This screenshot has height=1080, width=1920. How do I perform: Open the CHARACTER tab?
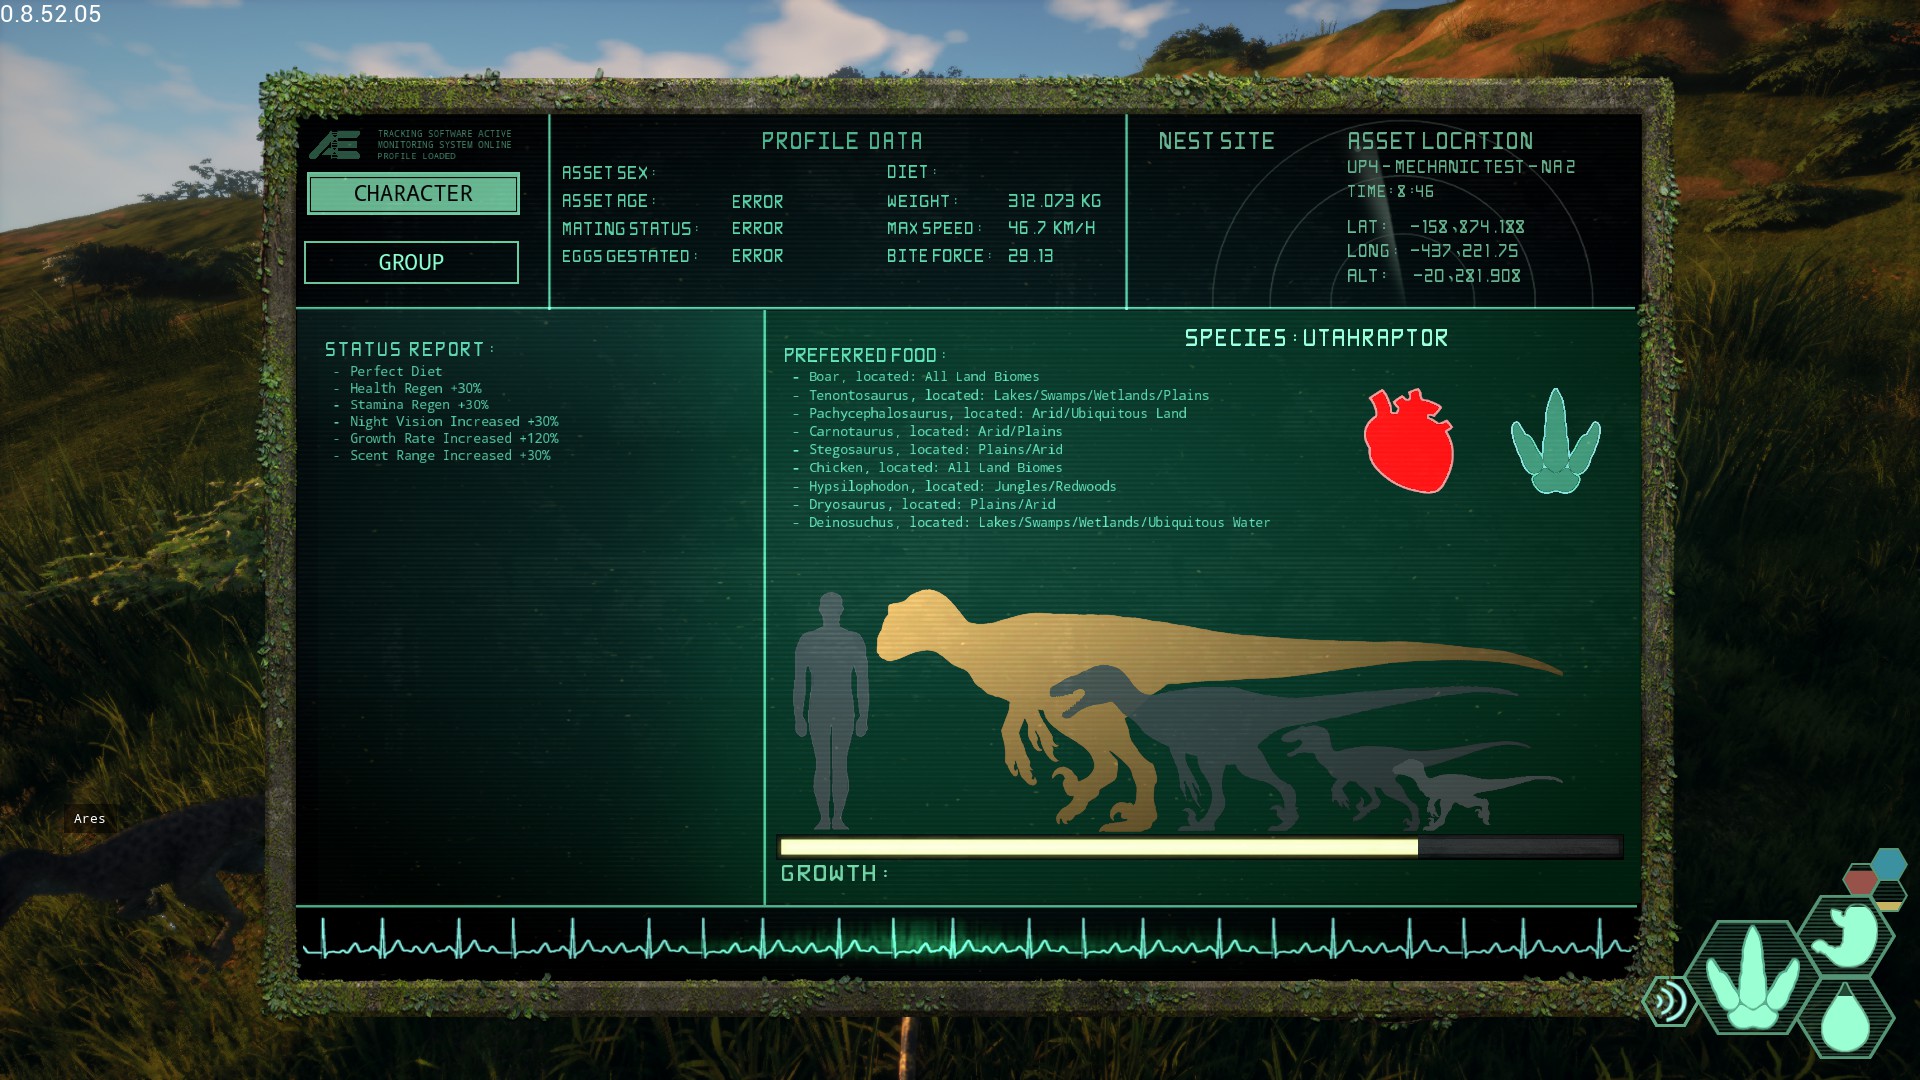pos(413,194)
